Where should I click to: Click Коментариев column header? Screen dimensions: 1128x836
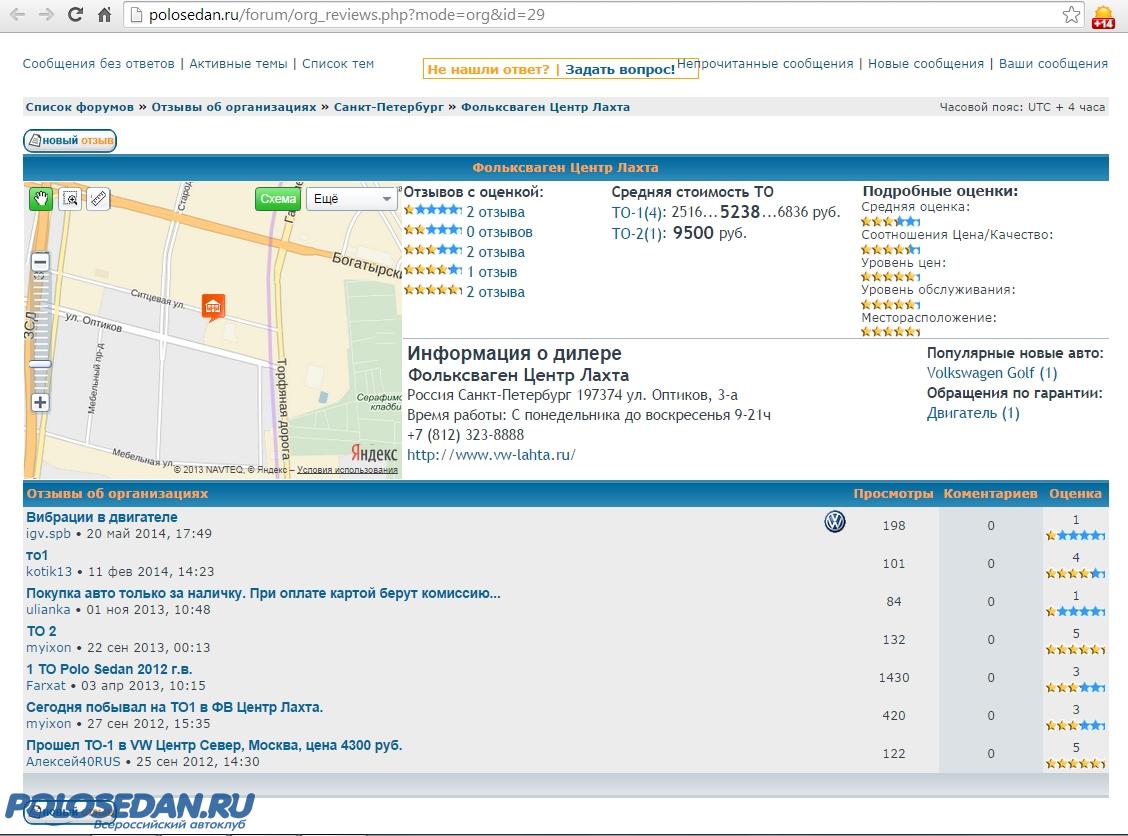990,494
